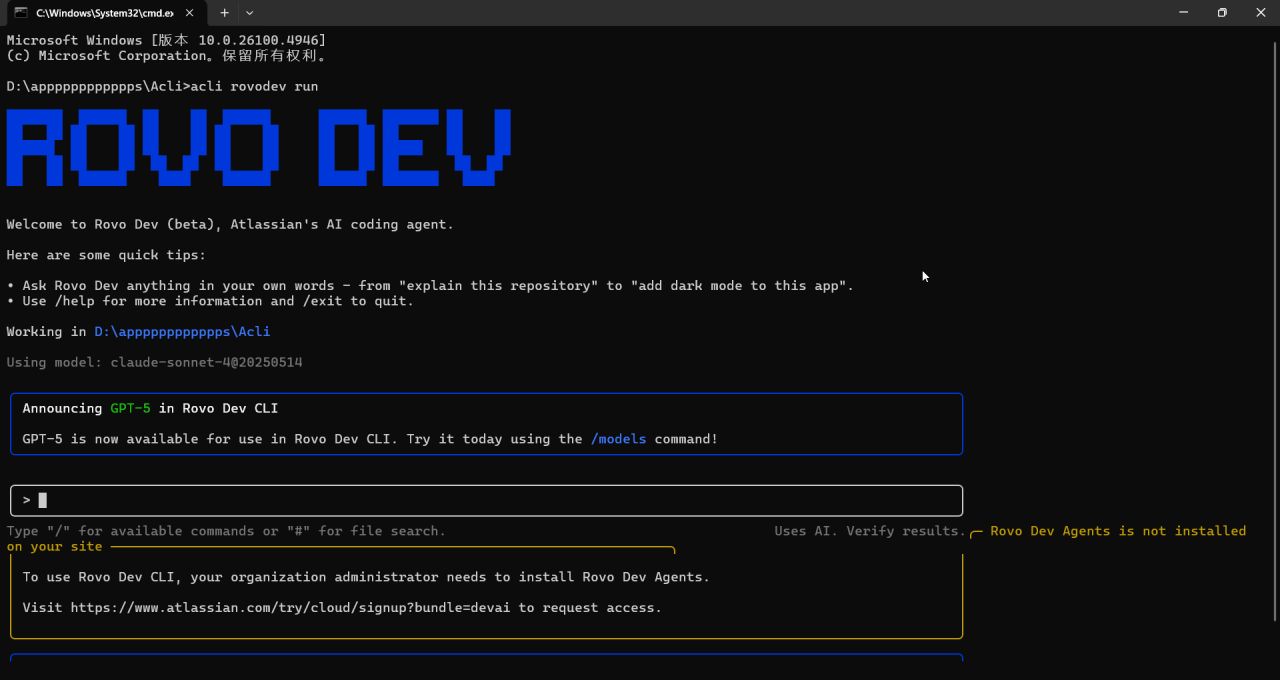Click the cmd icon in the tab
The image size is (1280, 680).
(21, 13)
